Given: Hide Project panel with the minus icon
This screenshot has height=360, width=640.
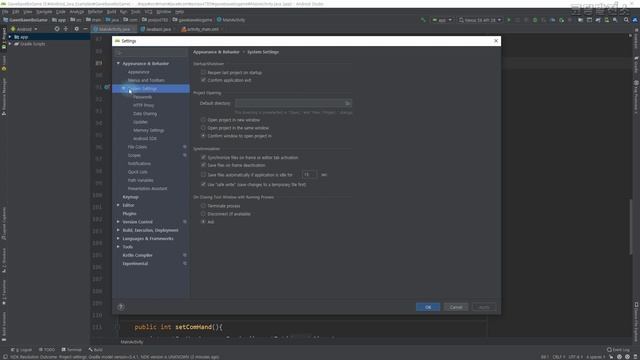Looking at the screenshot, I should click(85, 29).
